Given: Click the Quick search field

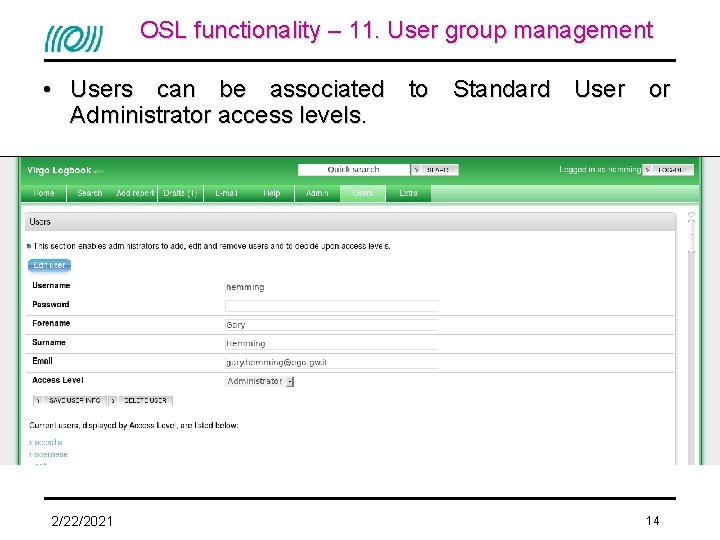Looking at the screenshot, I should click(x=353, y=169).
